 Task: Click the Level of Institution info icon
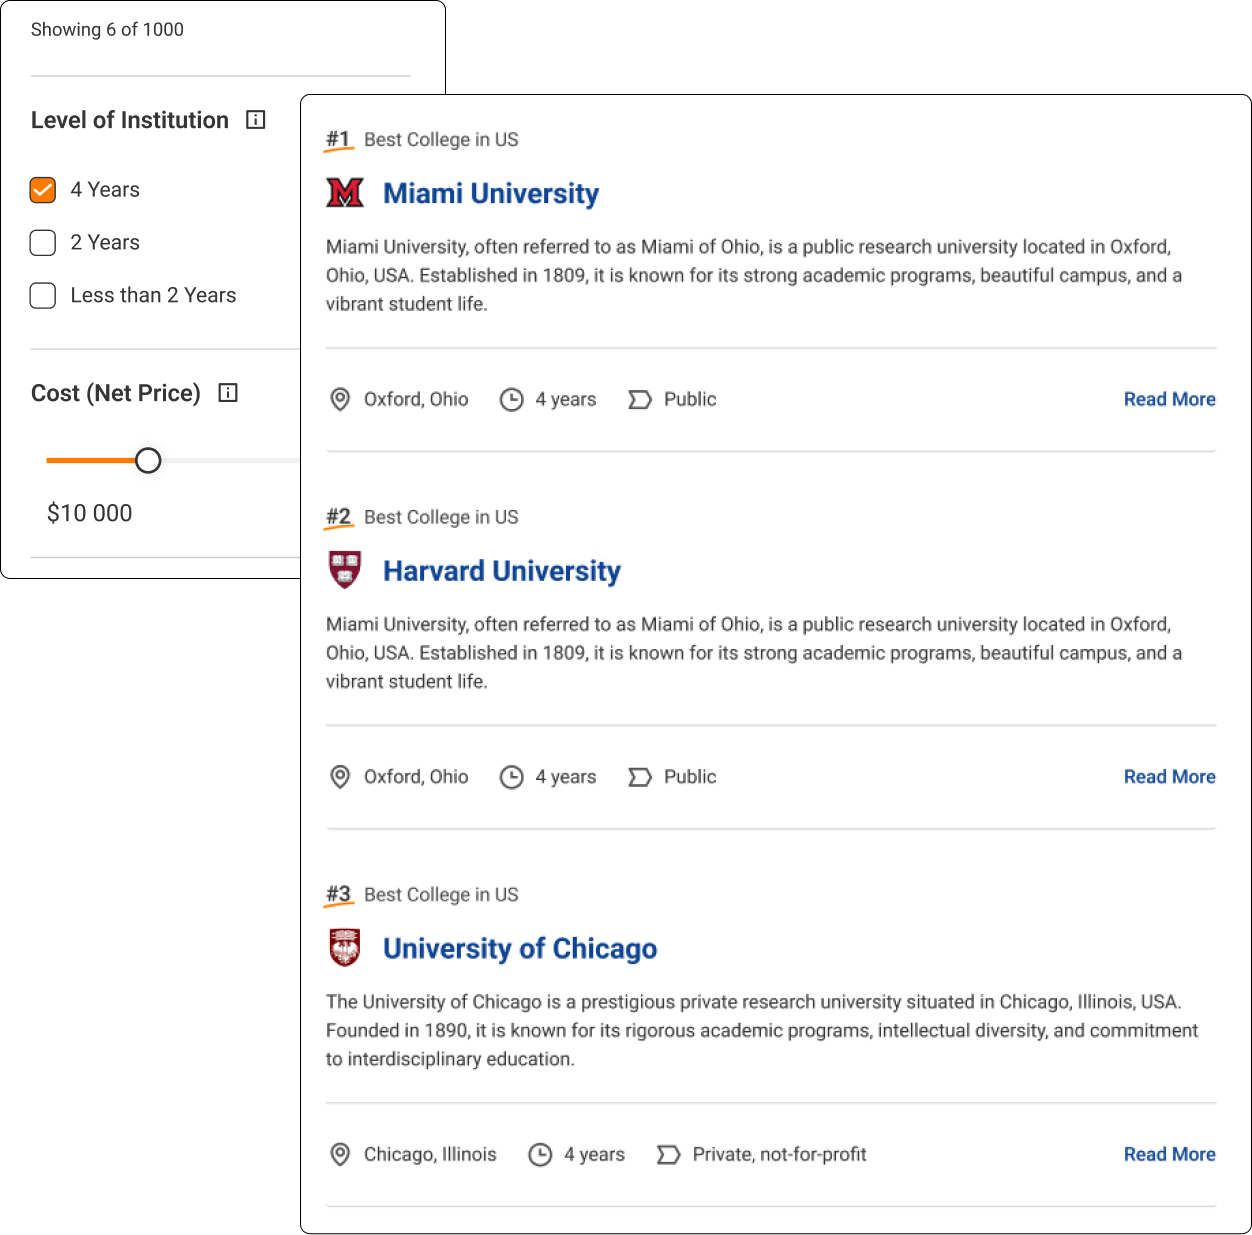pos(256,120)
